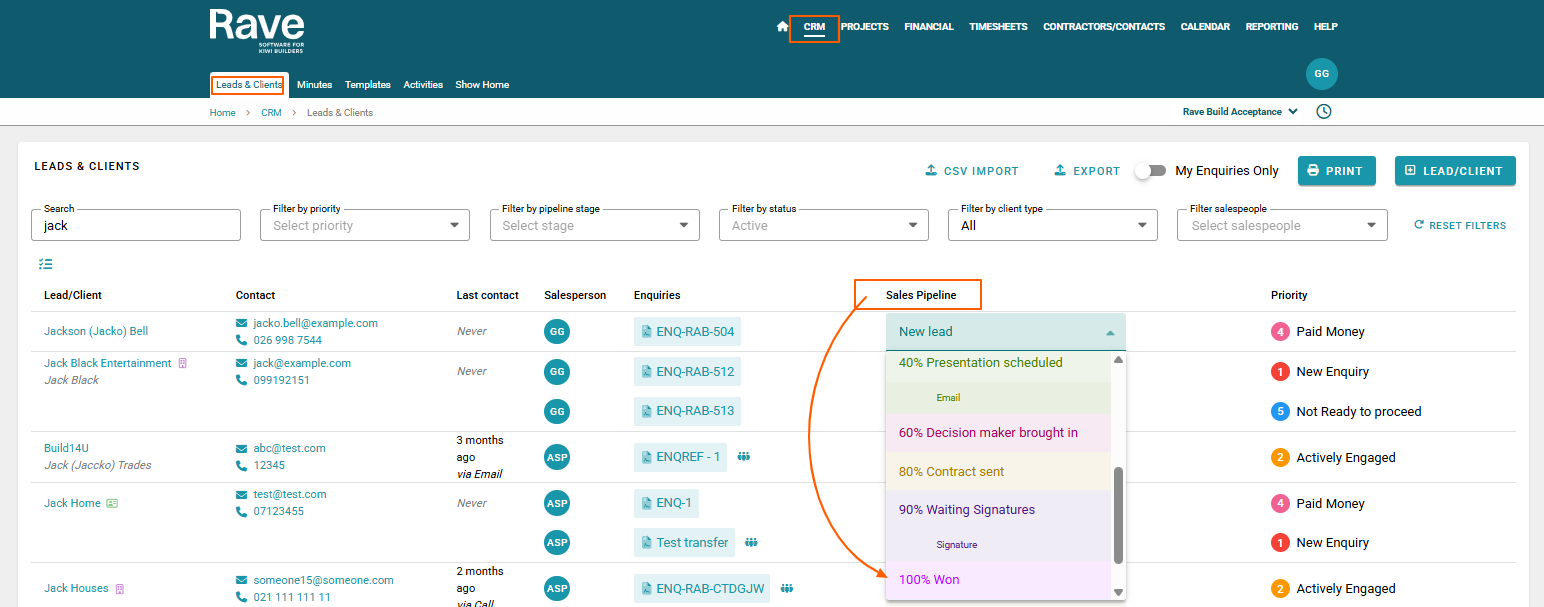Click email icon for someone15@someone.com
Screen dimensions: 1544x607
click(241, 580)
